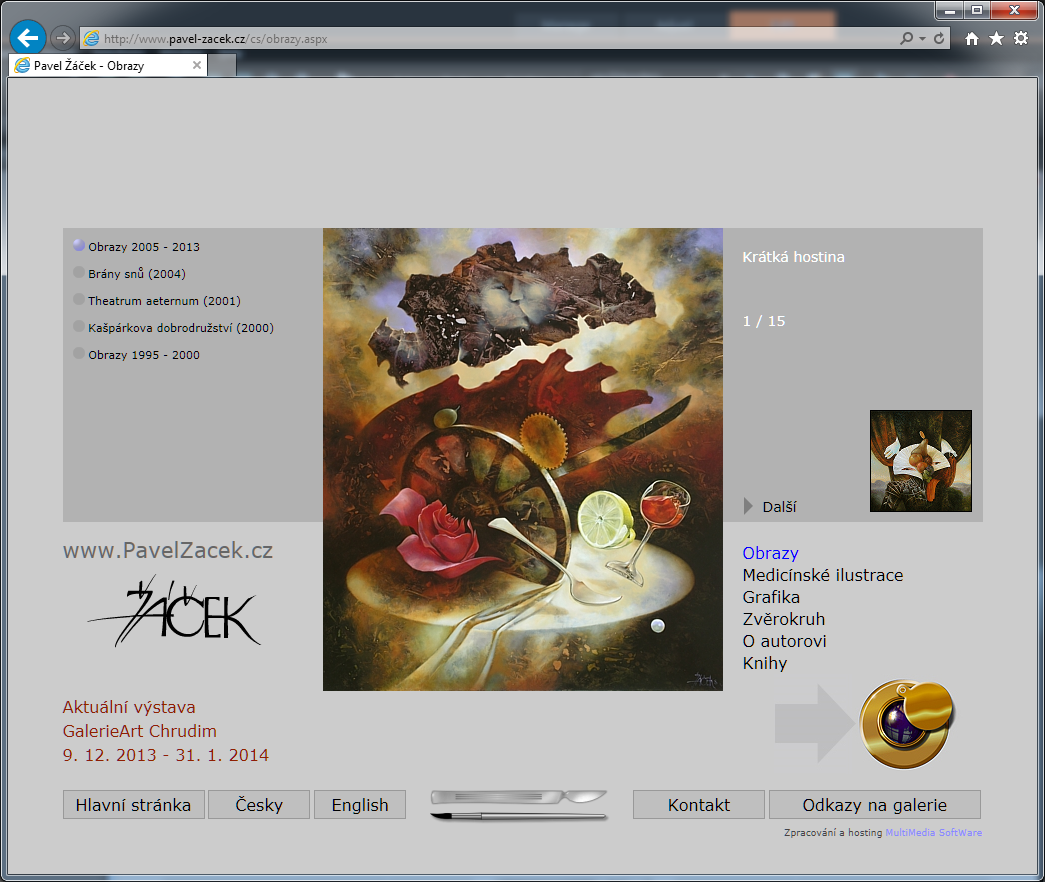The width and height of the screenshot is (1045, 882).
Task: Open browser Tools gear icon
Action: [x=1021, y=39]
